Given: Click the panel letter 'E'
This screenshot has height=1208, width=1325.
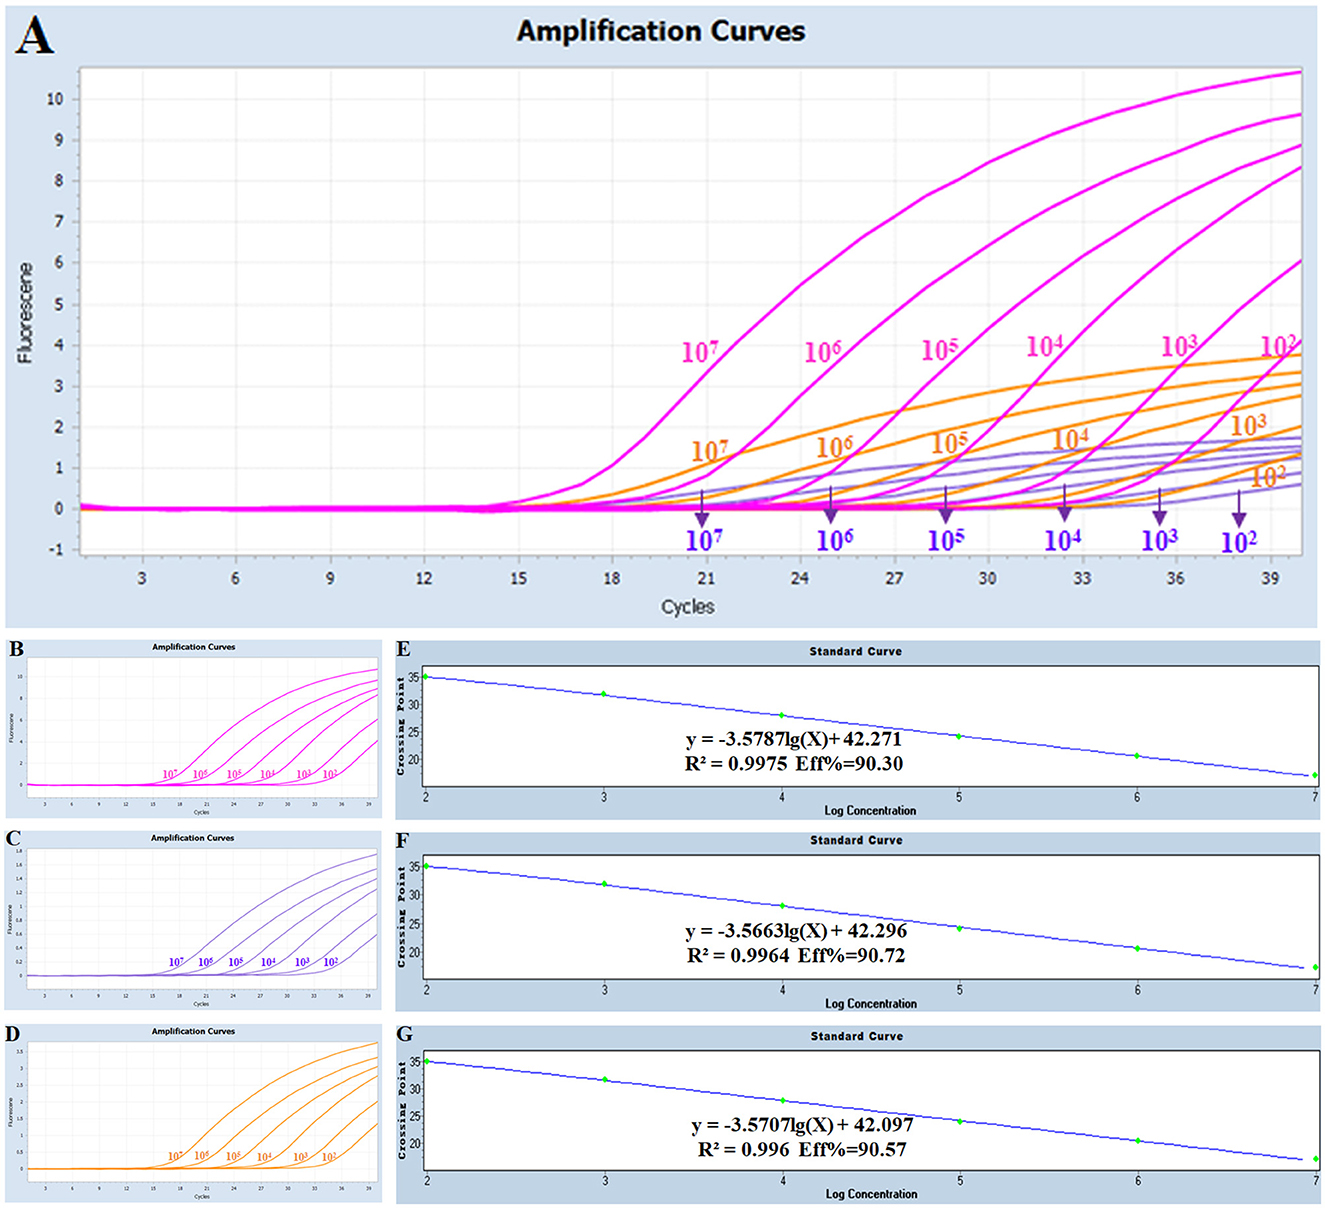Looking at the screenshot, I should coord(403,650).
